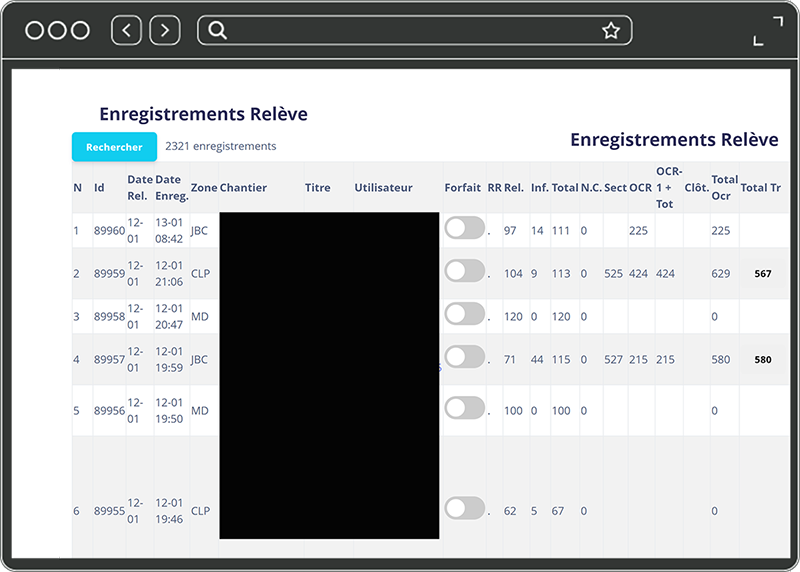The image size is (800, 572).
Task: Click Date Enreg. cell 12-01 20:47
Action: [169, 316]
